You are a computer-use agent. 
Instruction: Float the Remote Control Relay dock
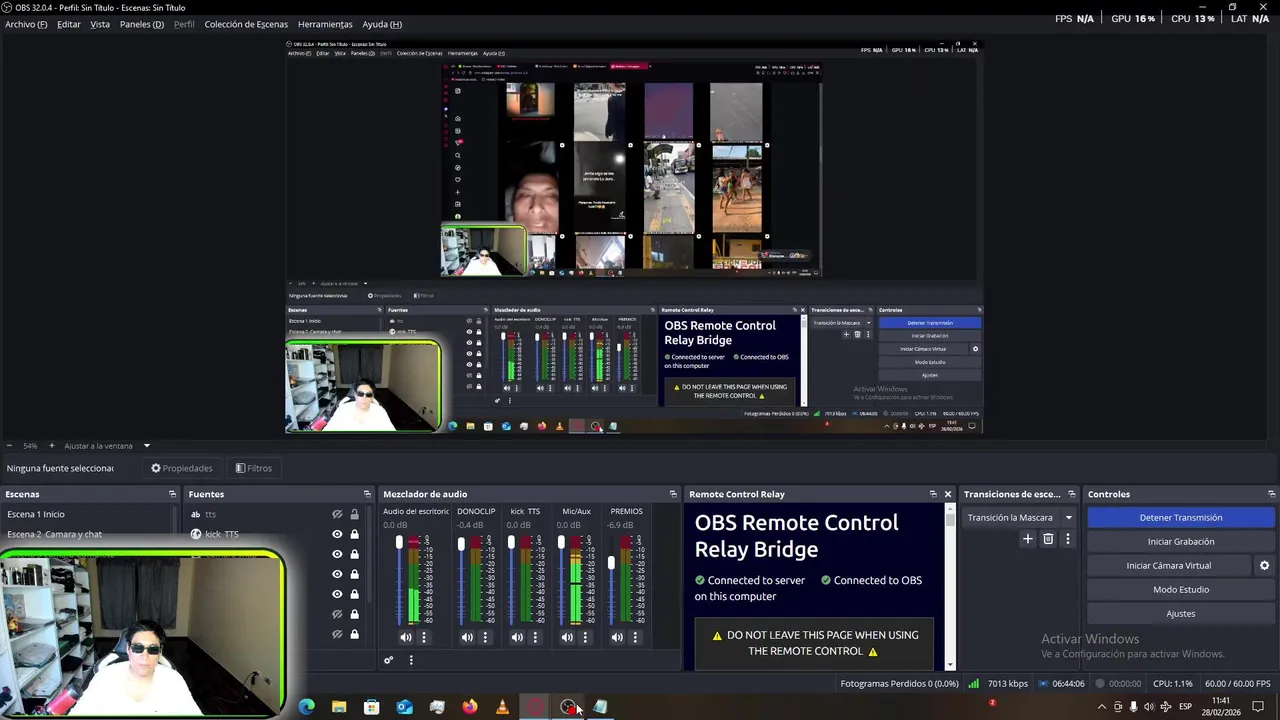click(933, 494)
